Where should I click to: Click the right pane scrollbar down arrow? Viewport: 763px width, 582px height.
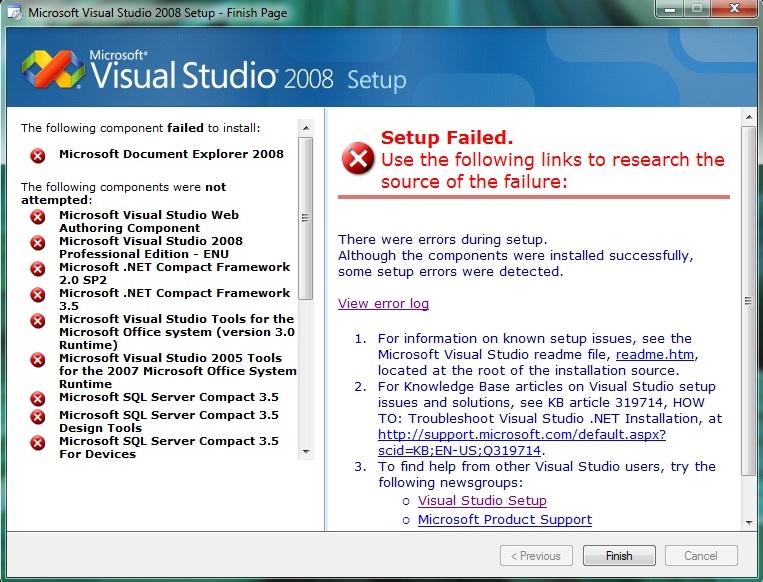(748, 522)
